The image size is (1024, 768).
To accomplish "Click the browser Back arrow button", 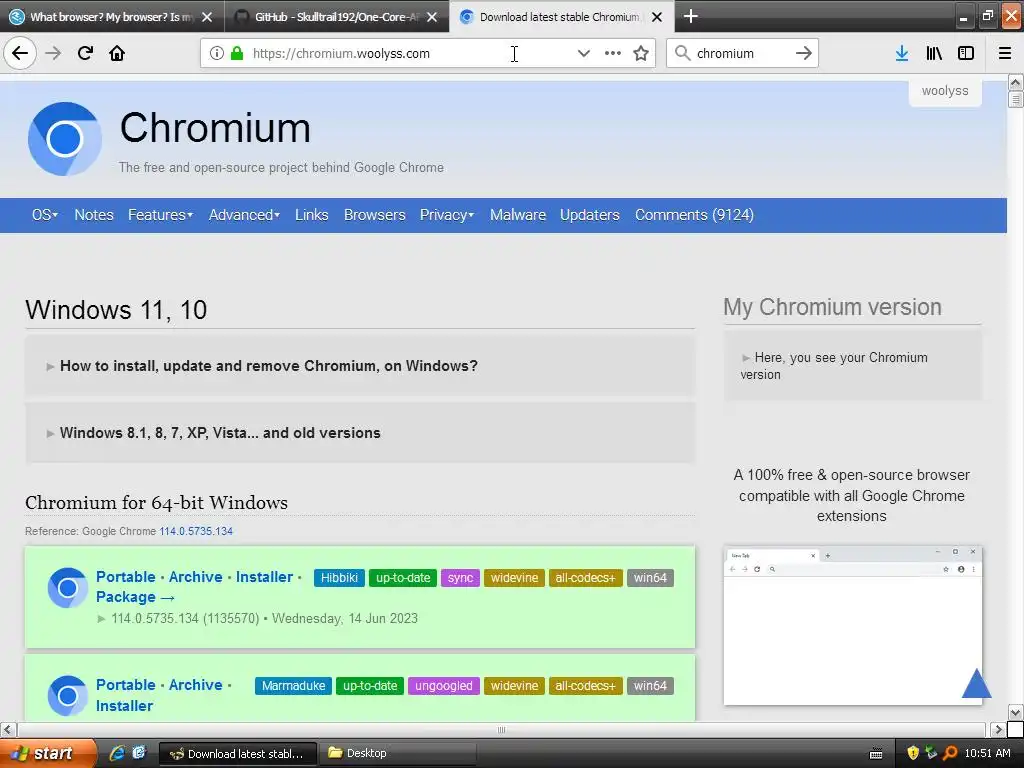I will point(20,53).
